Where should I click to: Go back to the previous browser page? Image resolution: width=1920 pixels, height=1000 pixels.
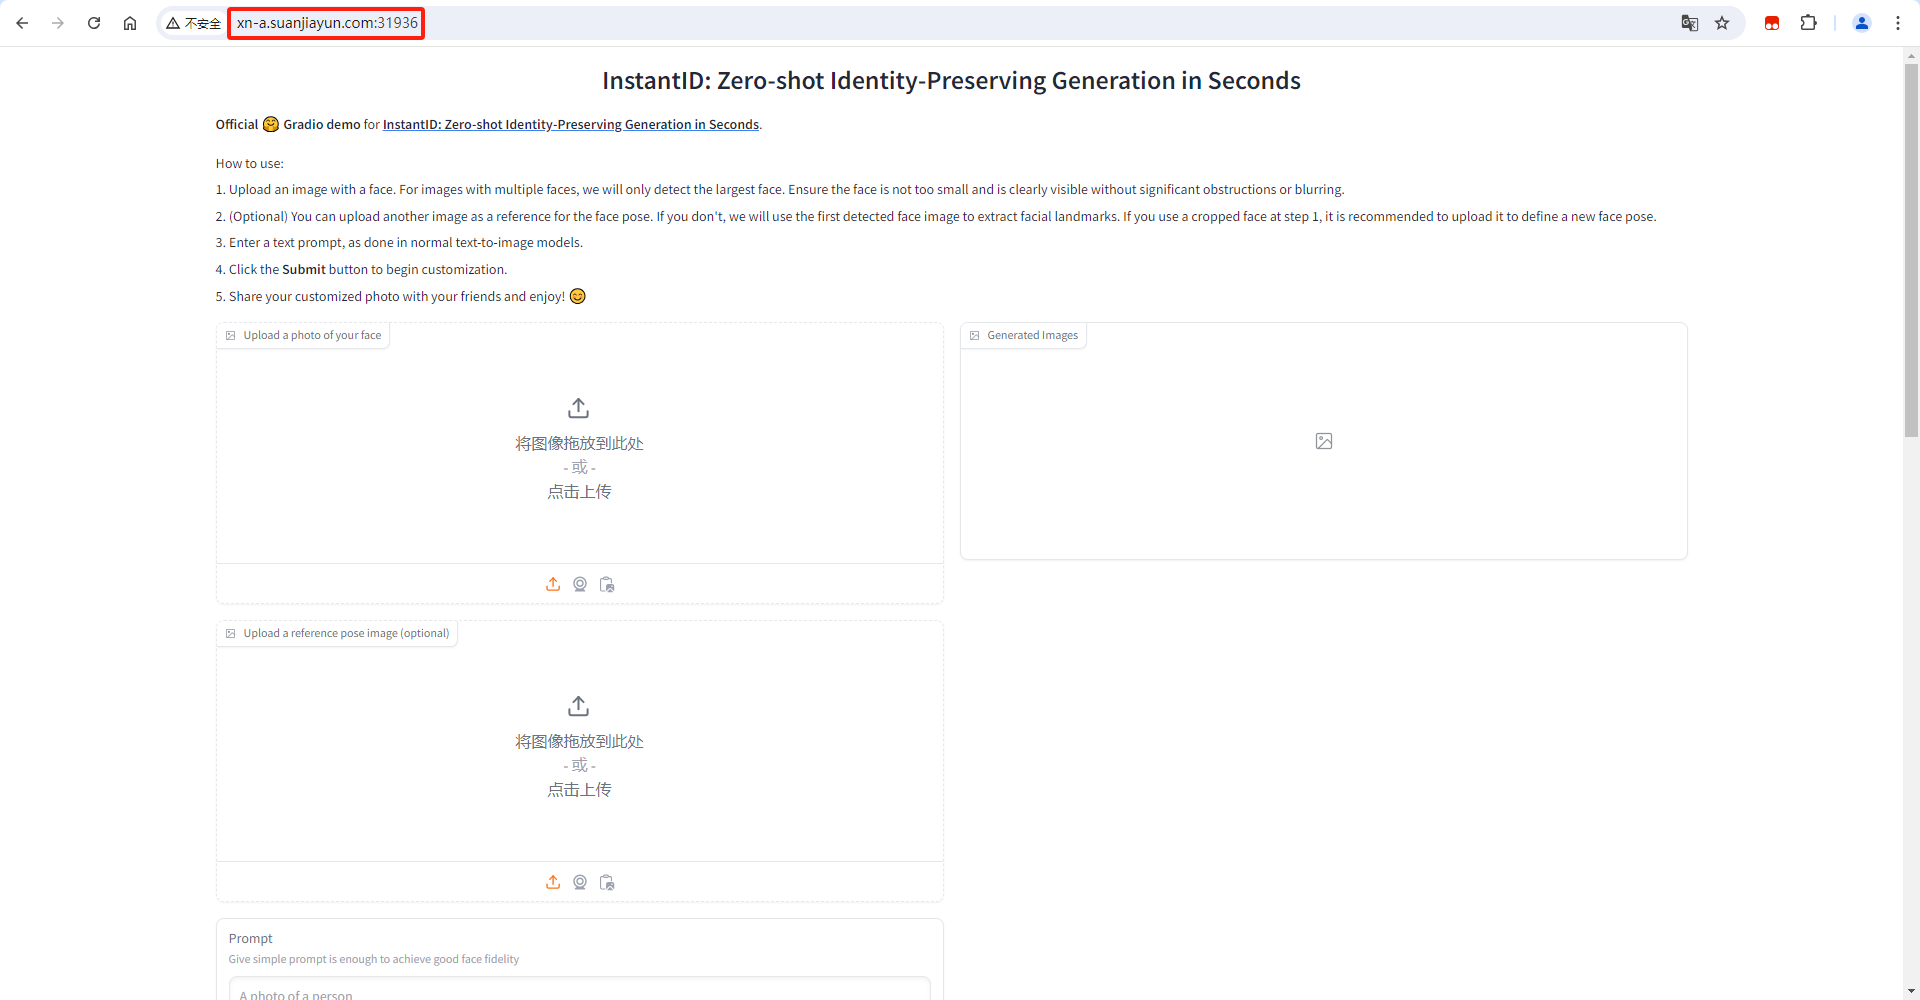(22, 23)
